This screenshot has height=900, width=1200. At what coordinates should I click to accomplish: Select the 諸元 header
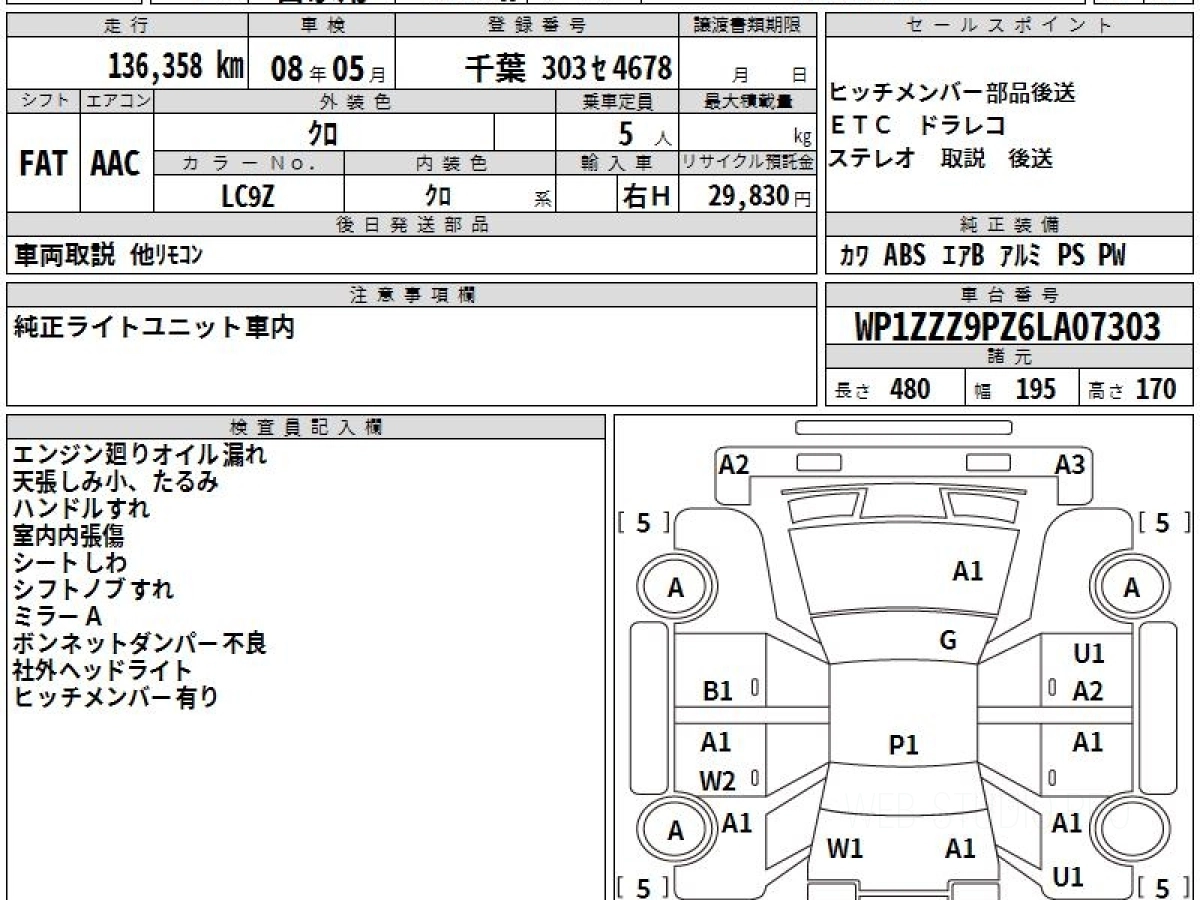pos(1010,358)
